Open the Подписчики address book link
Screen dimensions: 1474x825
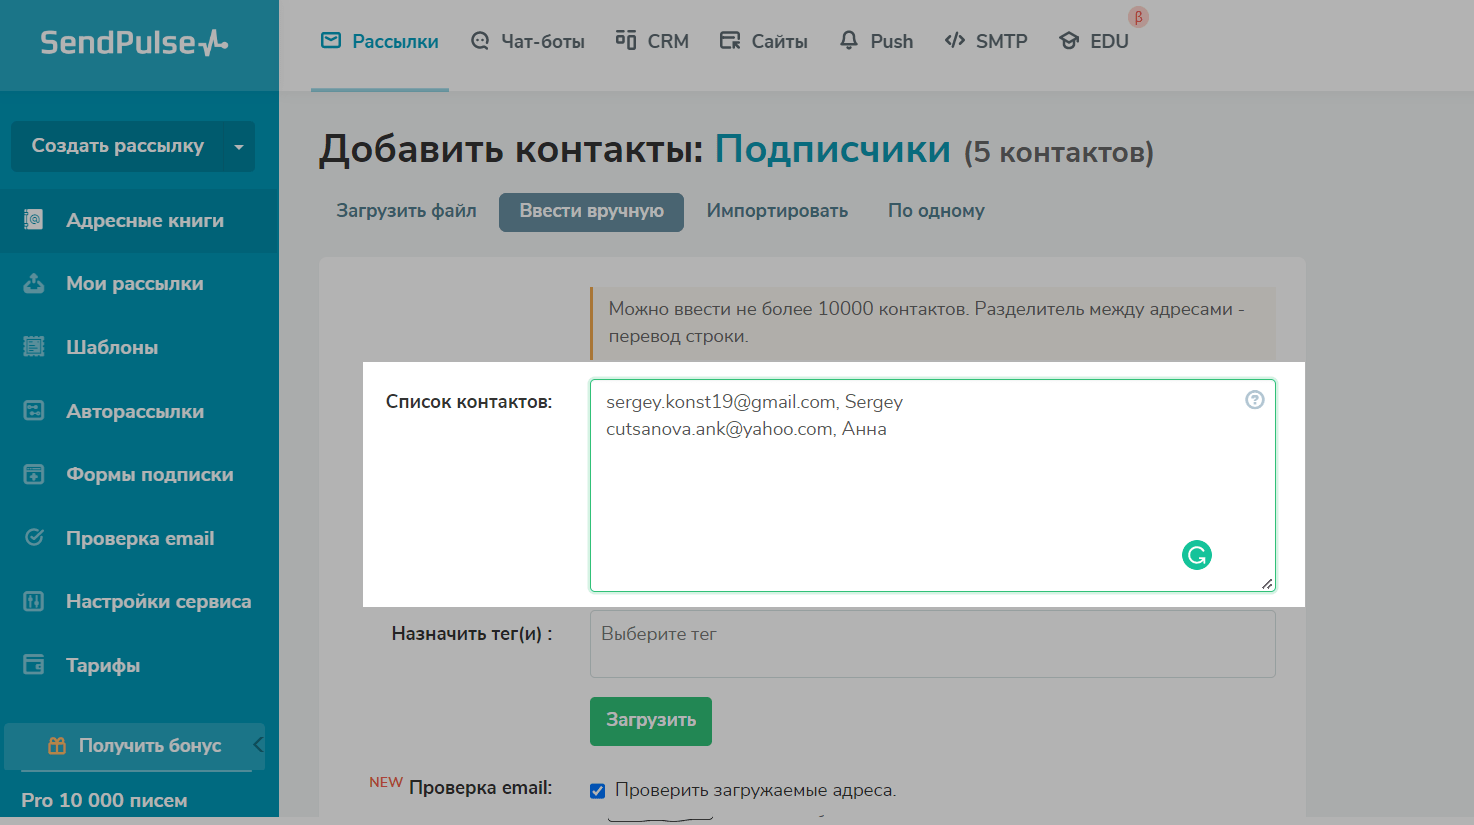pyautogui.click(x=832, y=150)
